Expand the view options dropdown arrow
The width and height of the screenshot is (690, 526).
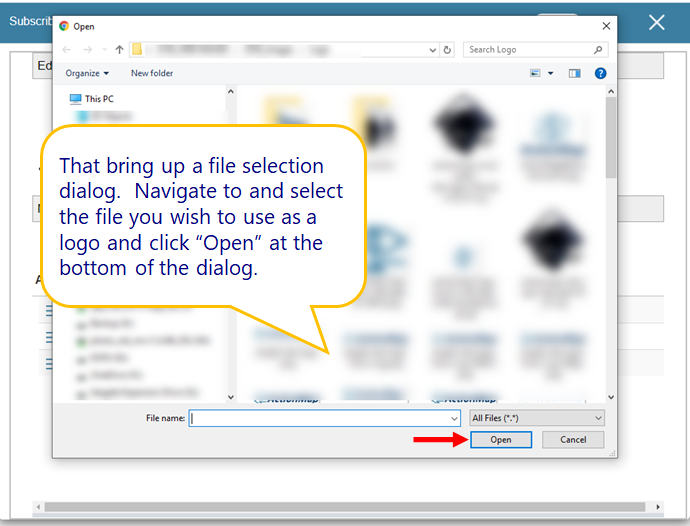click(x=549, y=73)
